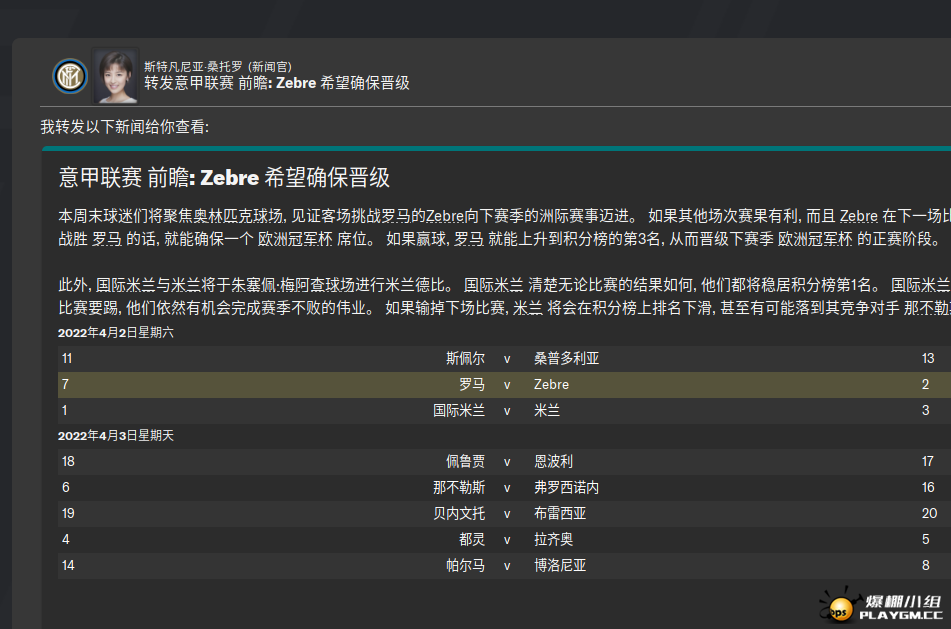Click 恩波利 in the fixture list
Screen dimensions: 951x629
pyautogui.click(x=553, y=462)
